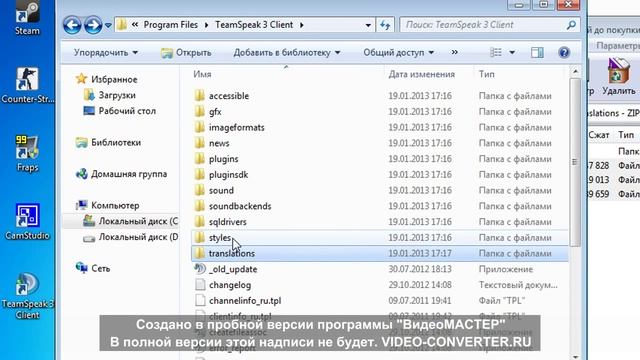The height and width of the screenshot is (360, 640).
Task: Click the date cell of the translations row
Action: tap(420, 253)
